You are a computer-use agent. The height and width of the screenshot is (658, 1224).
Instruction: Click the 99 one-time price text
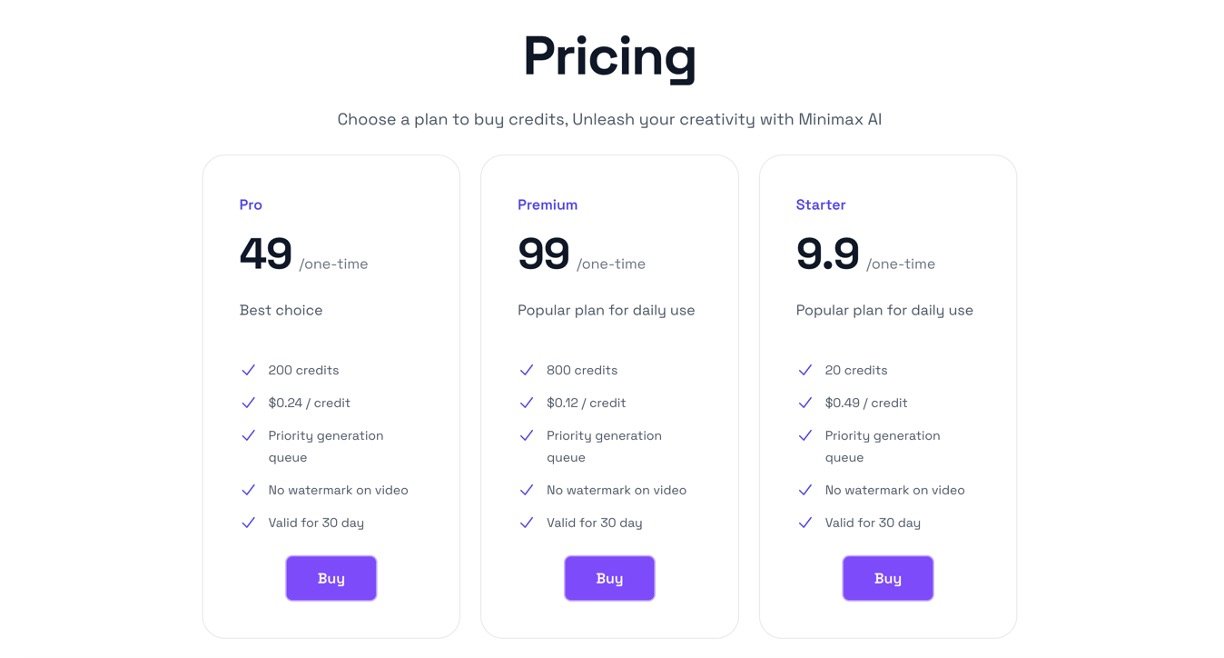(x=544, y=254)
